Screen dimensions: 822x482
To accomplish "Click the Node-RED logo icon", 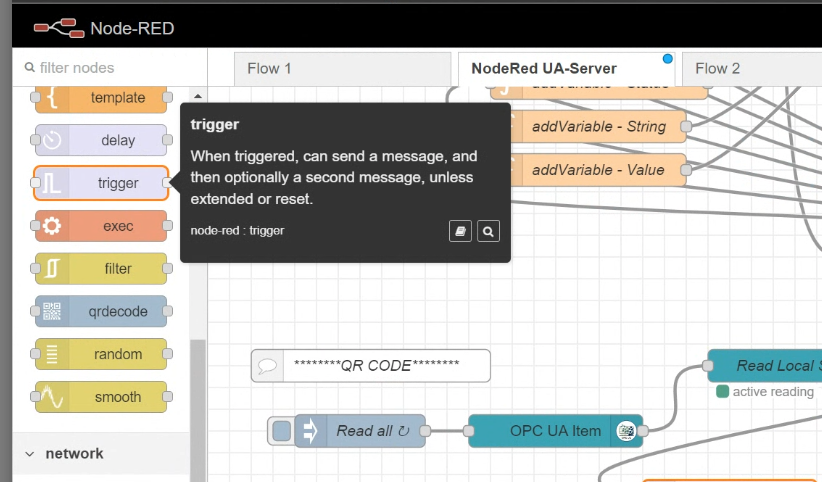I will tap(59, 28).
